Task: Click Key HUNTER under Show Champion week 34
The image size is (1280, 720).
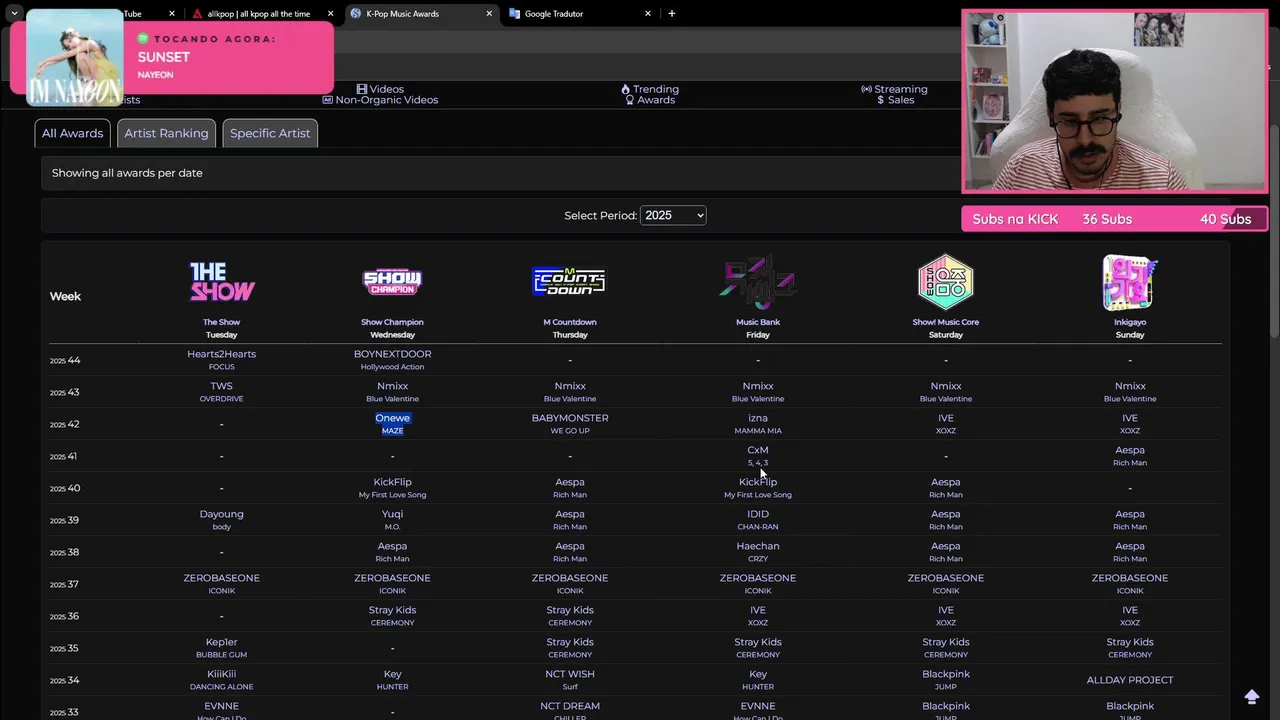Action: (x=392, y=679)
